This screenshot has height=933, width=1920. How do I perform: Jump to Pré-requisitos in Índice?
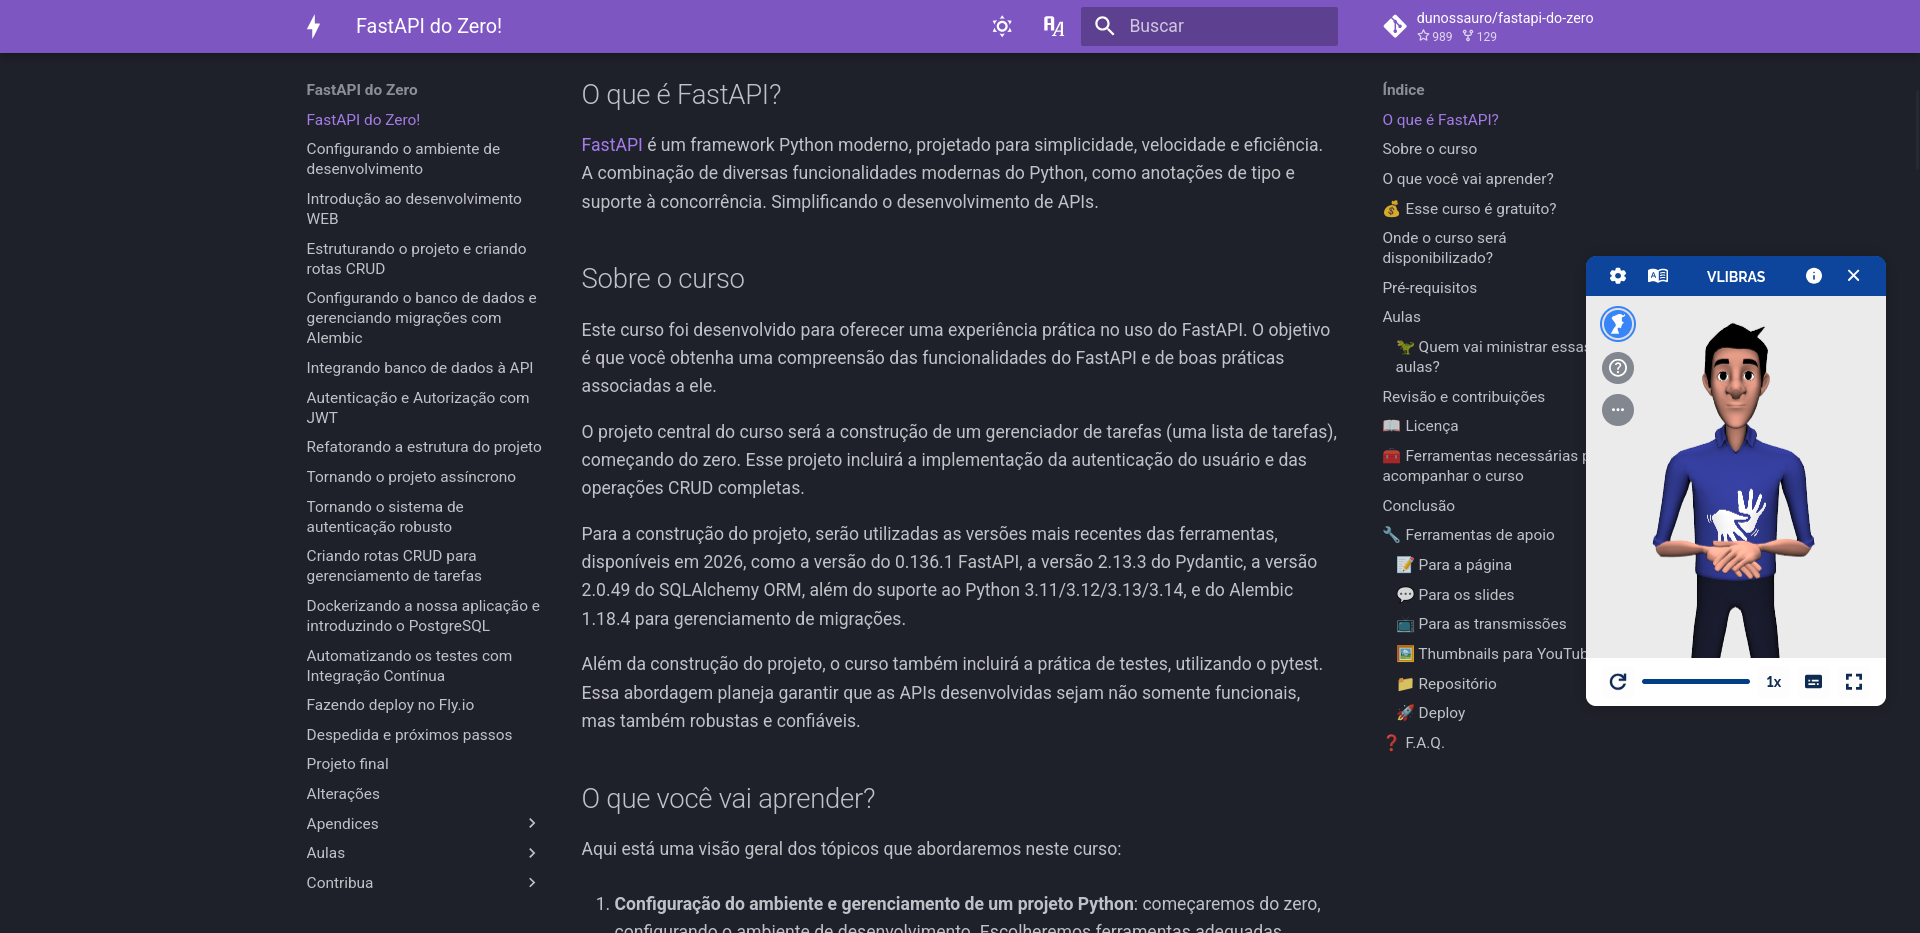tap(1429, 288)
